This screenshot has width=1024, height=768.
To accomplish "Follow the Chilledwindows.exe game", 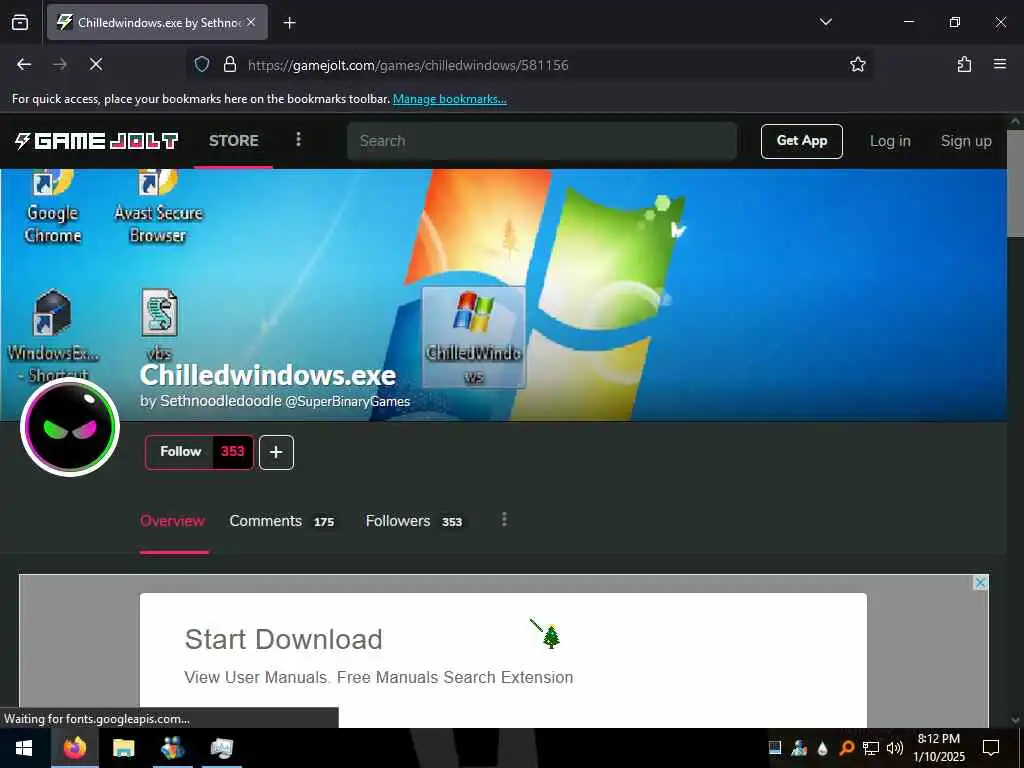I will tap(180, 451).
